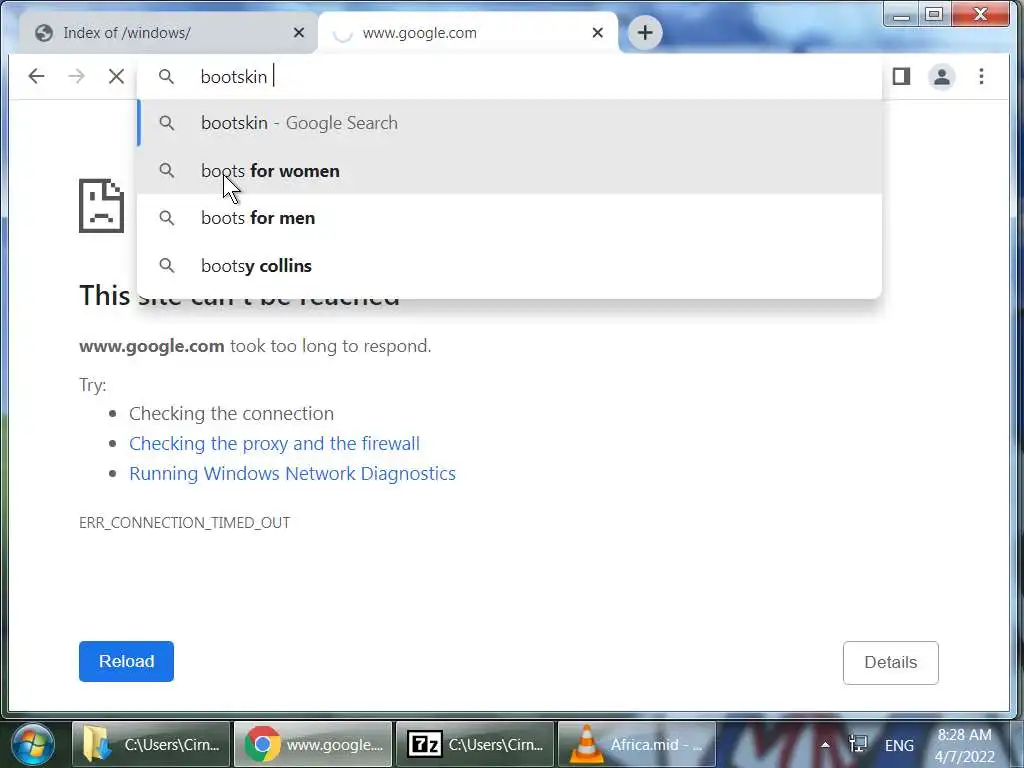Viewport: 1024px width, 768px height.
Task: Click the sad page error icon
Action: point(101,206)
